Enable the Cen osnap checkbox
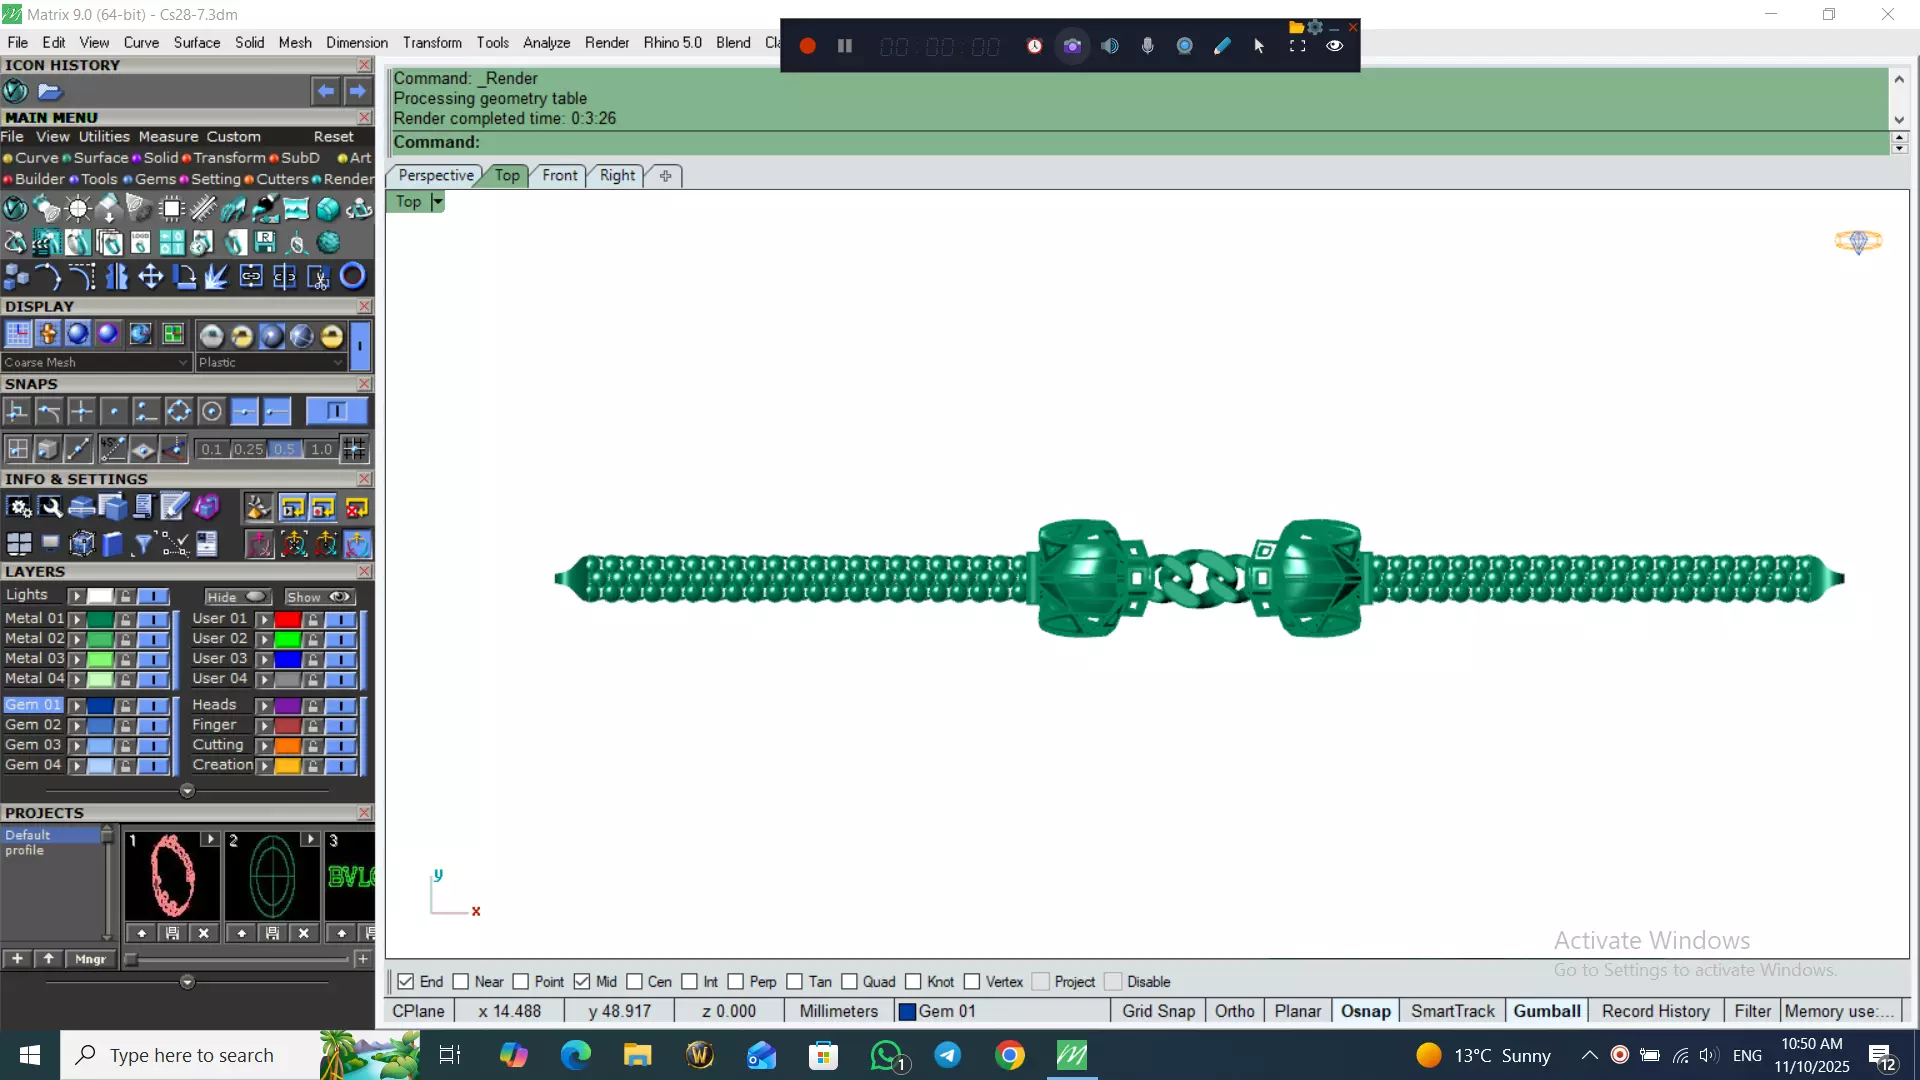This screenshot has width=1920, height=1080. click(x=634, y=982)
